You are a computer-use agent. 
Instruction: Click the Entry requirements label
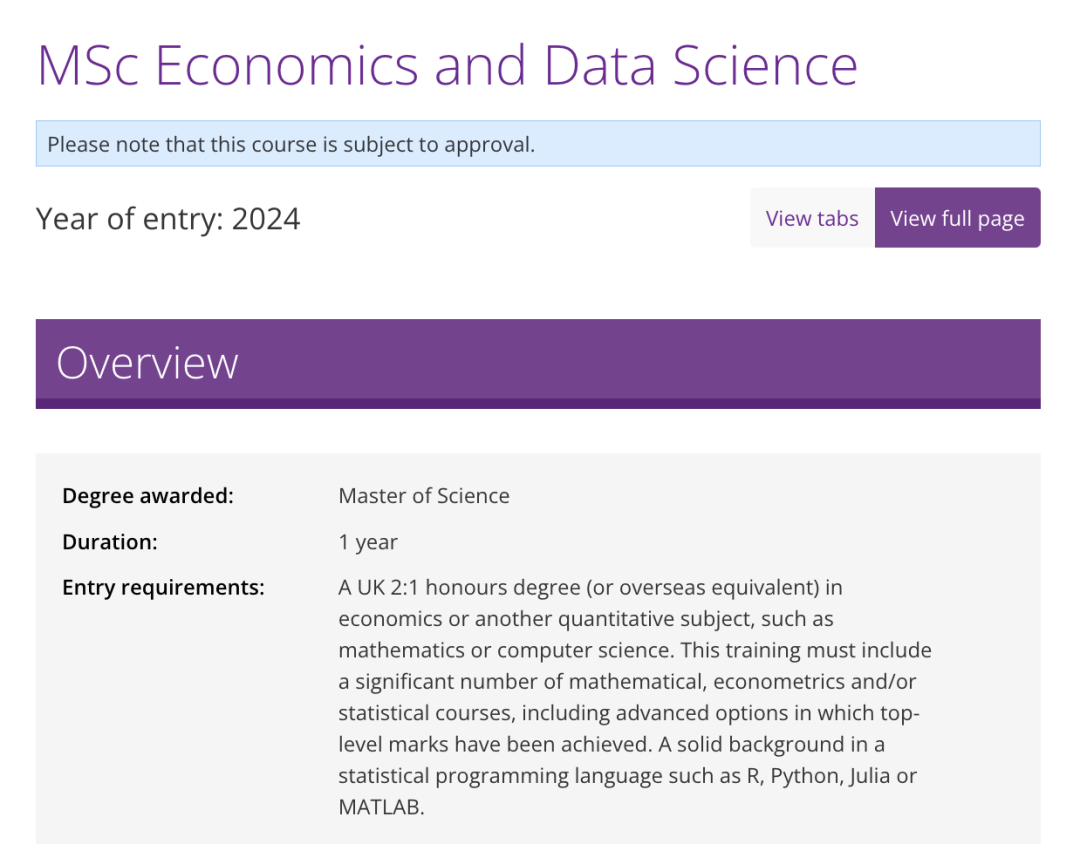[163, 588]
